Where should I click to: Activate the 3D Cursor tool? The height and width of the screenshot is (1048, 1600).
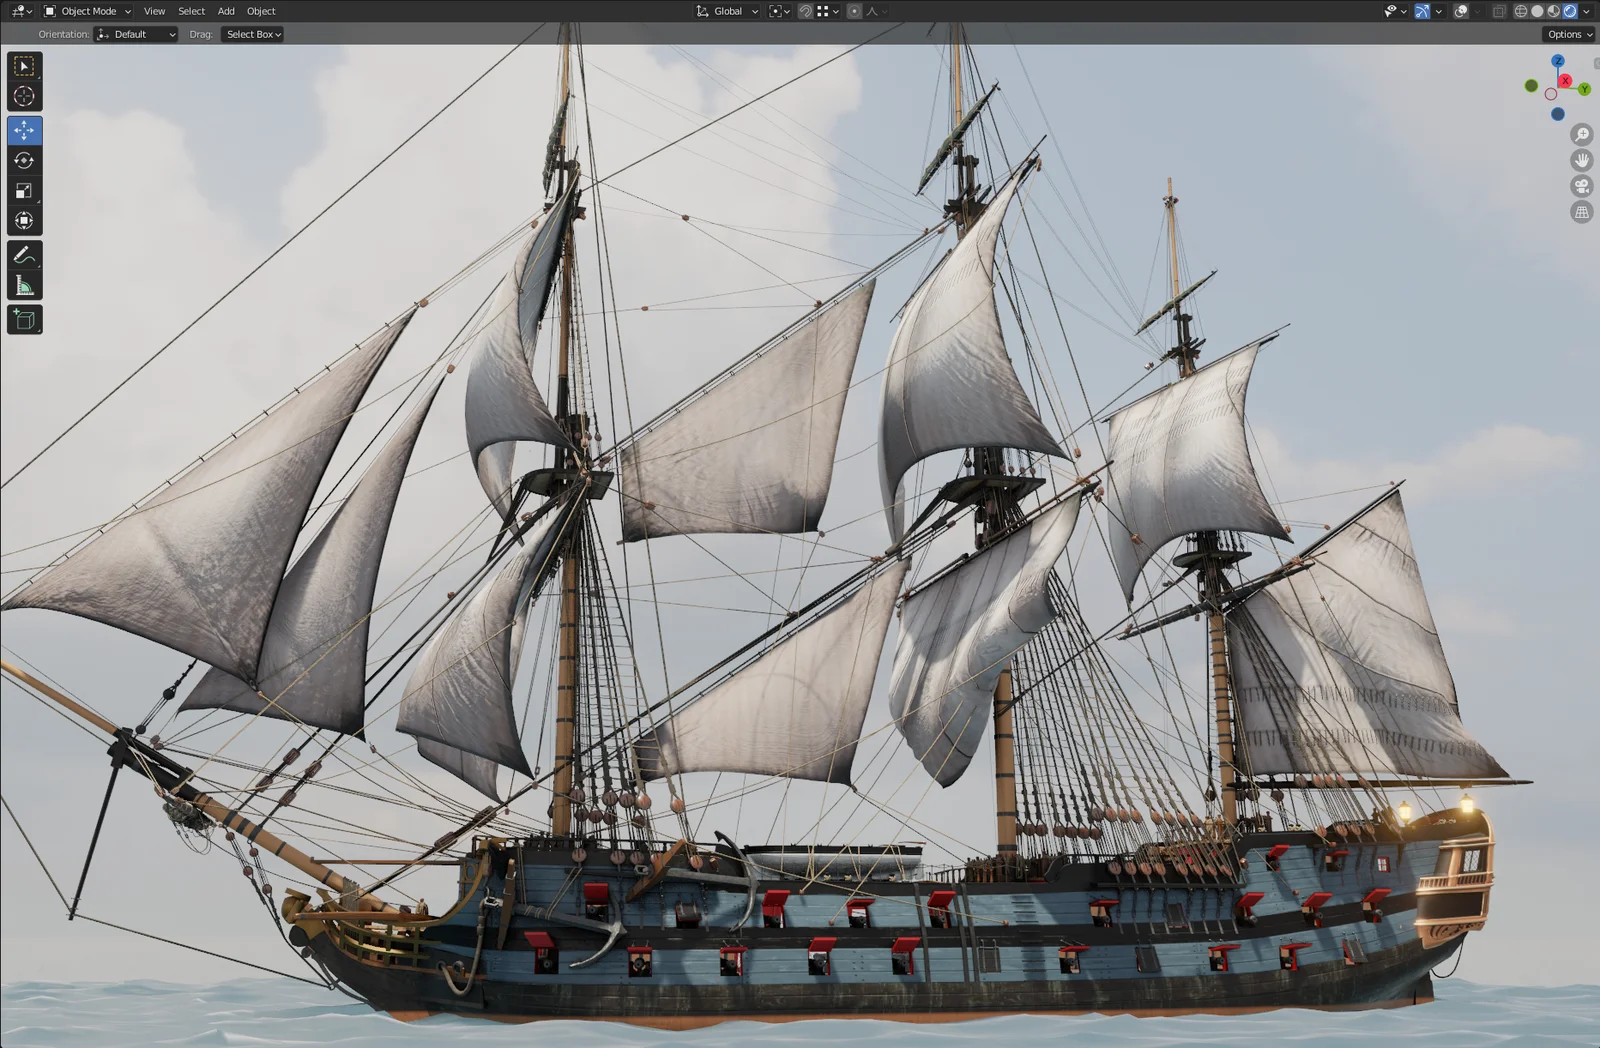click(x=24, y=96)
